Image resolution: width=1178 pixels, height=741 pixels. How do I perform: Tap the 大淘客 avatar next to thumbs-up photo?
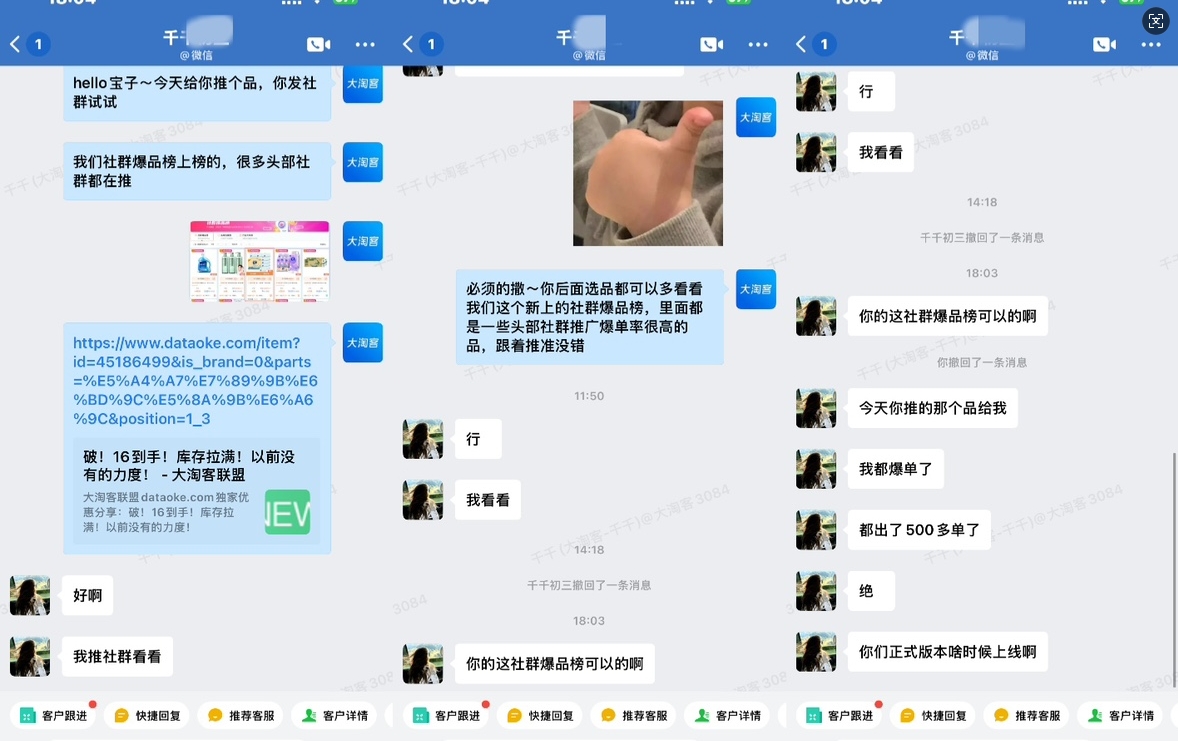point(755,117)
